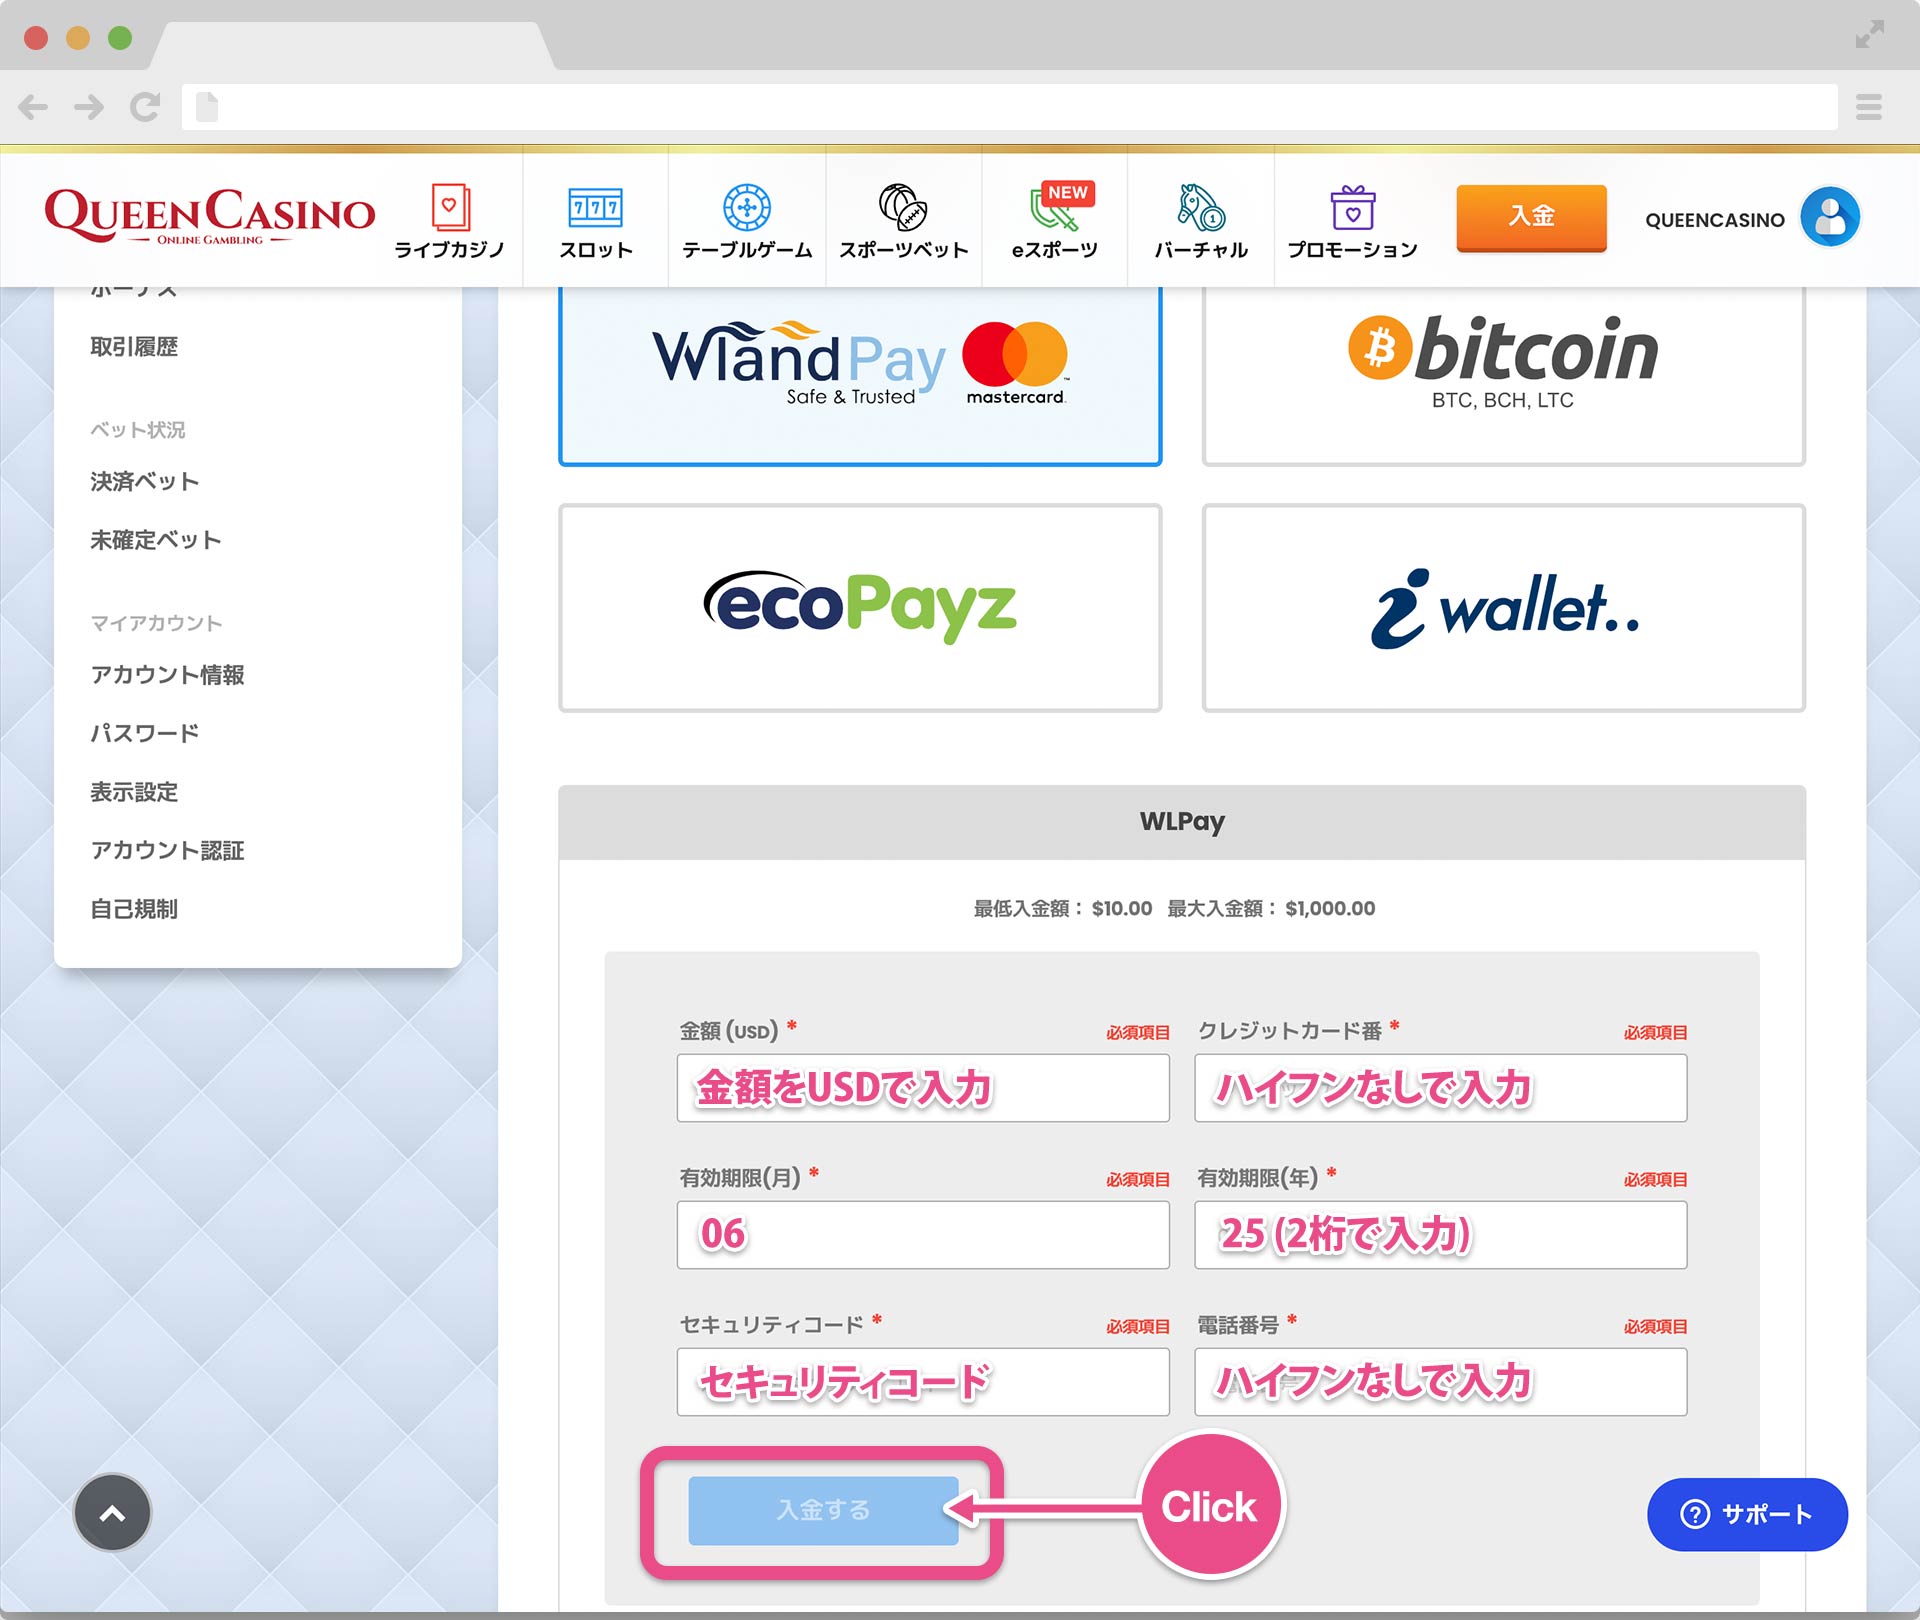Click the ベット状況 section heading
The height and width of the screenshot is (1620, 1920).
point(138,430)
